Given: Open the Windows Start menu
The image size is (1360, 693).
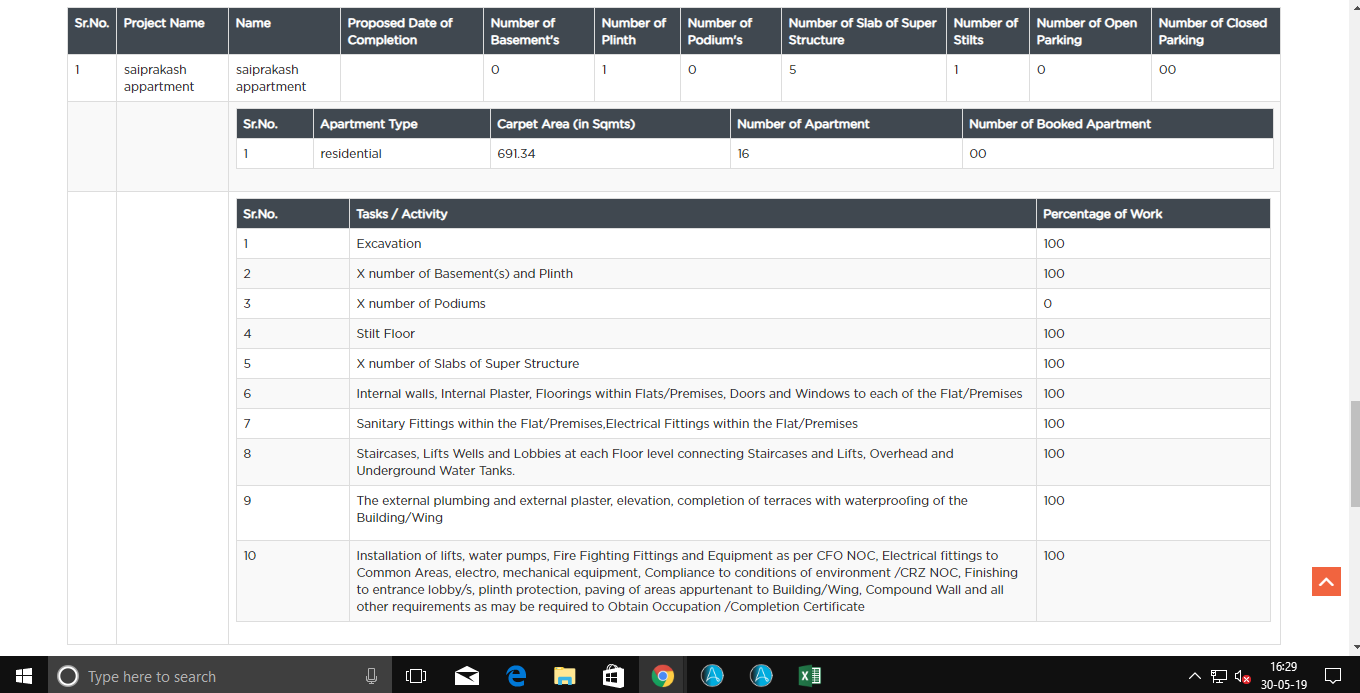Looking at the screenshot, I should 24,676.
